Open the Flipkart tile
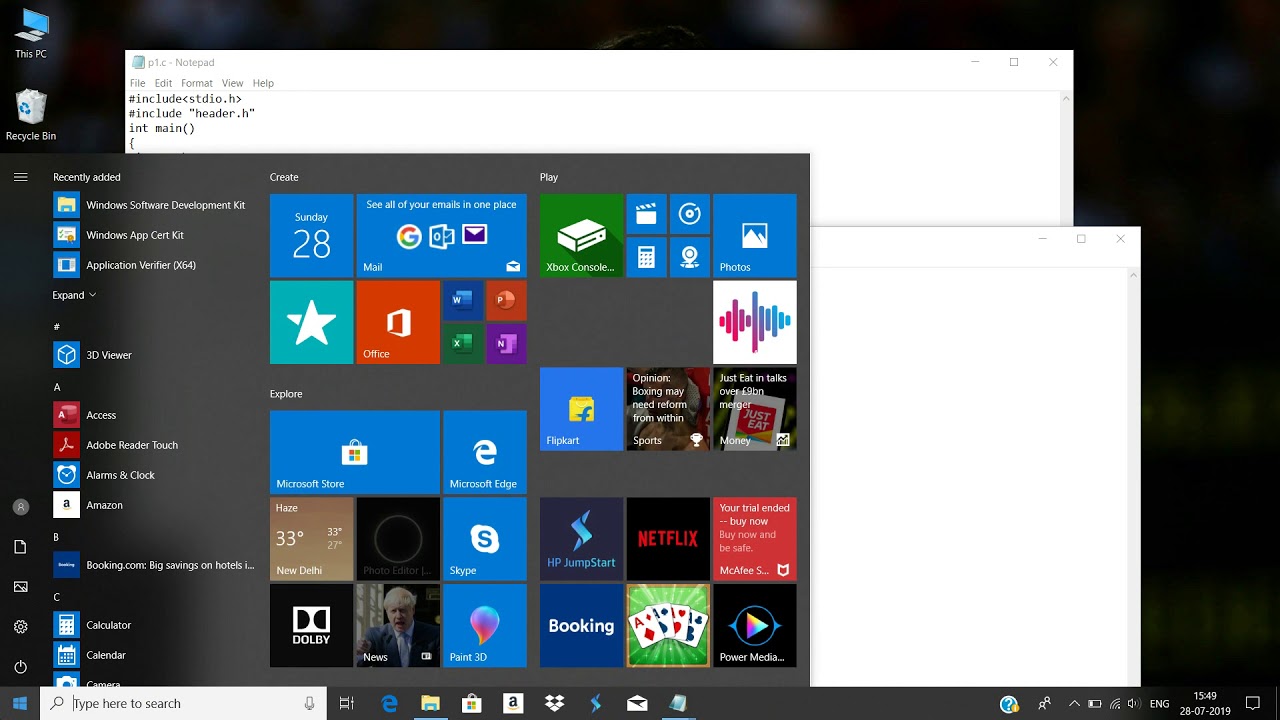Image resolution: width=1280 pixels, height=720 pixels. point(581,409)
